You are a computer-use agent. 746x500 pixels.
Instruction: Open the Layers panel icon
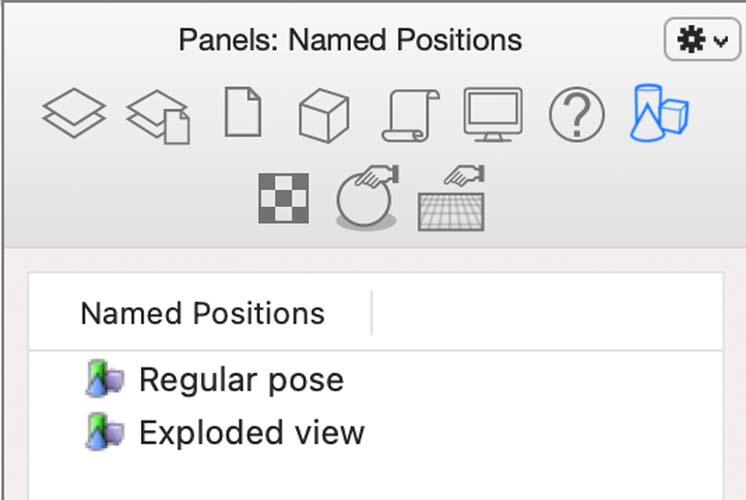click(x=74, y=114)
